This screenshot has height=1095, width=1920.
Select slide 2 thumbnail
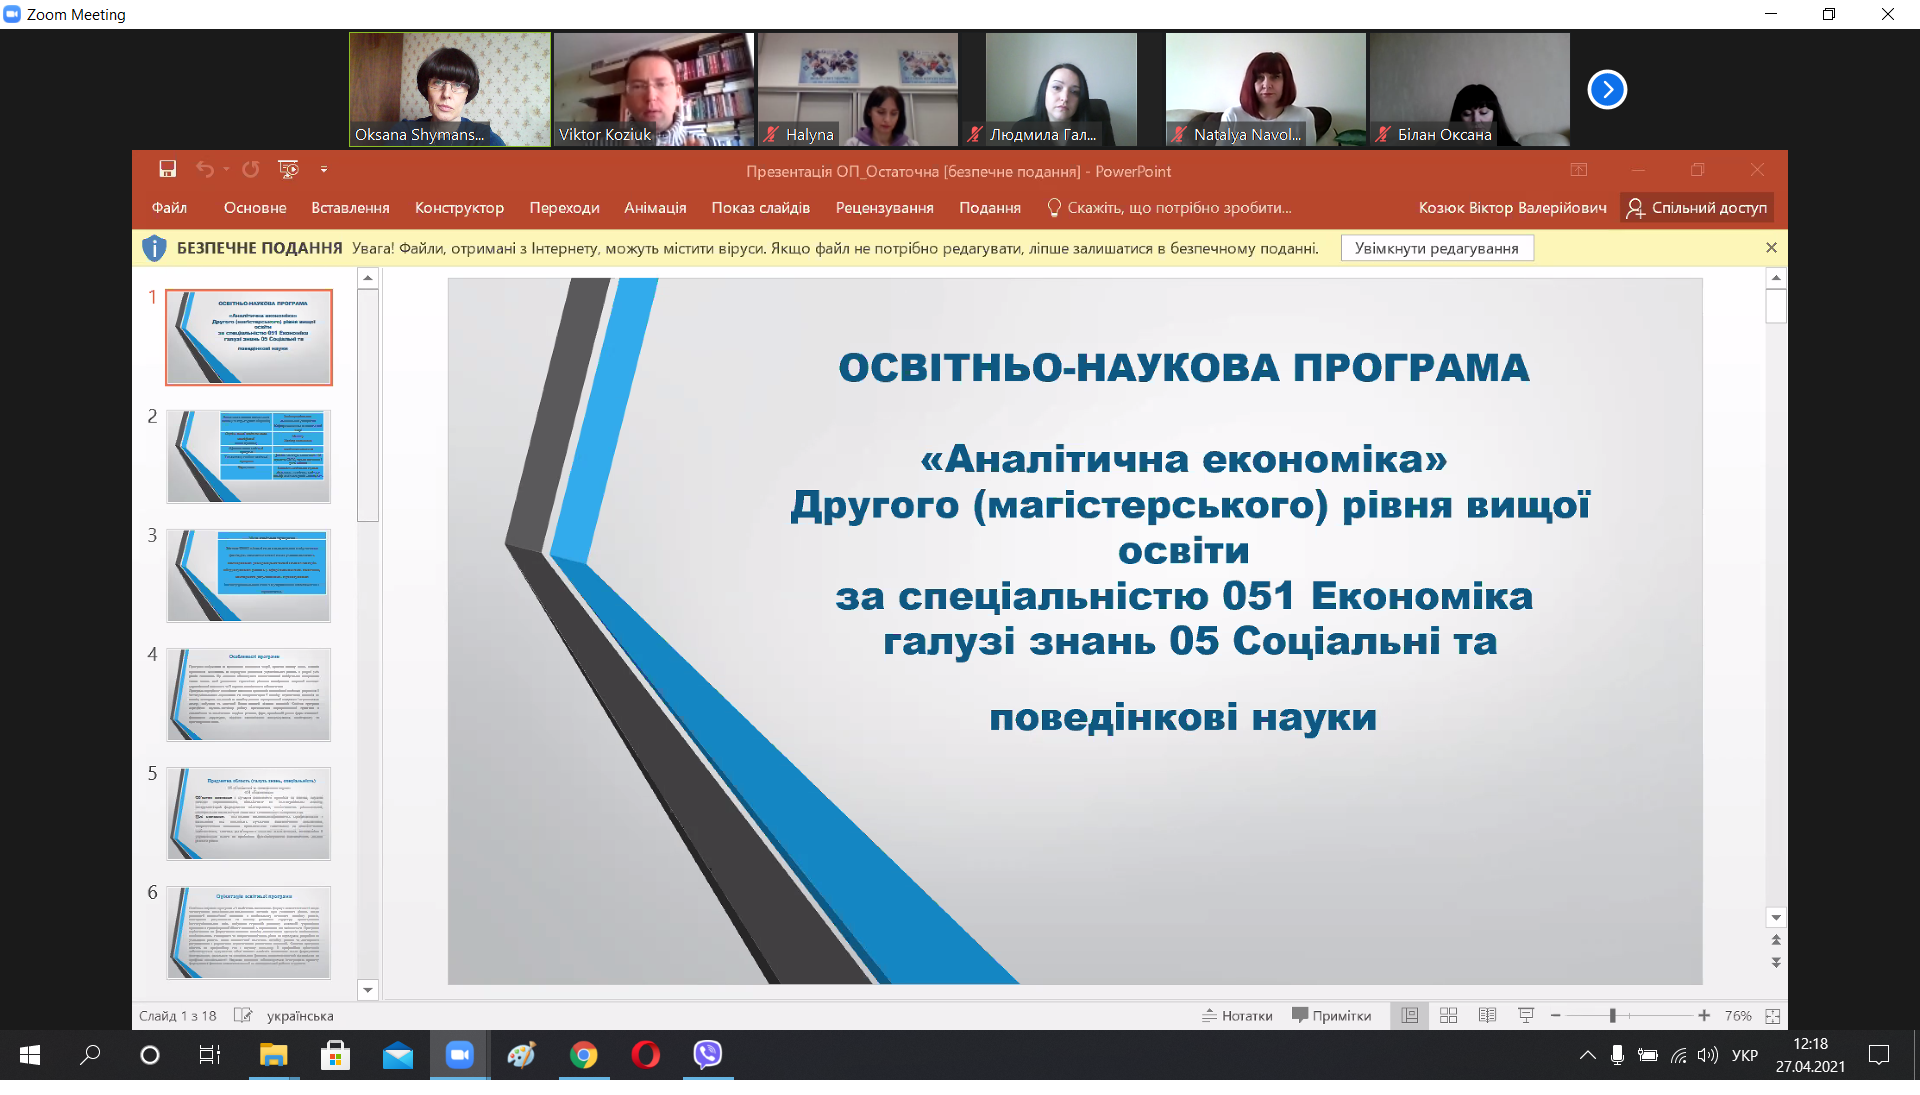pyautogui.click(x=249, y=456)
